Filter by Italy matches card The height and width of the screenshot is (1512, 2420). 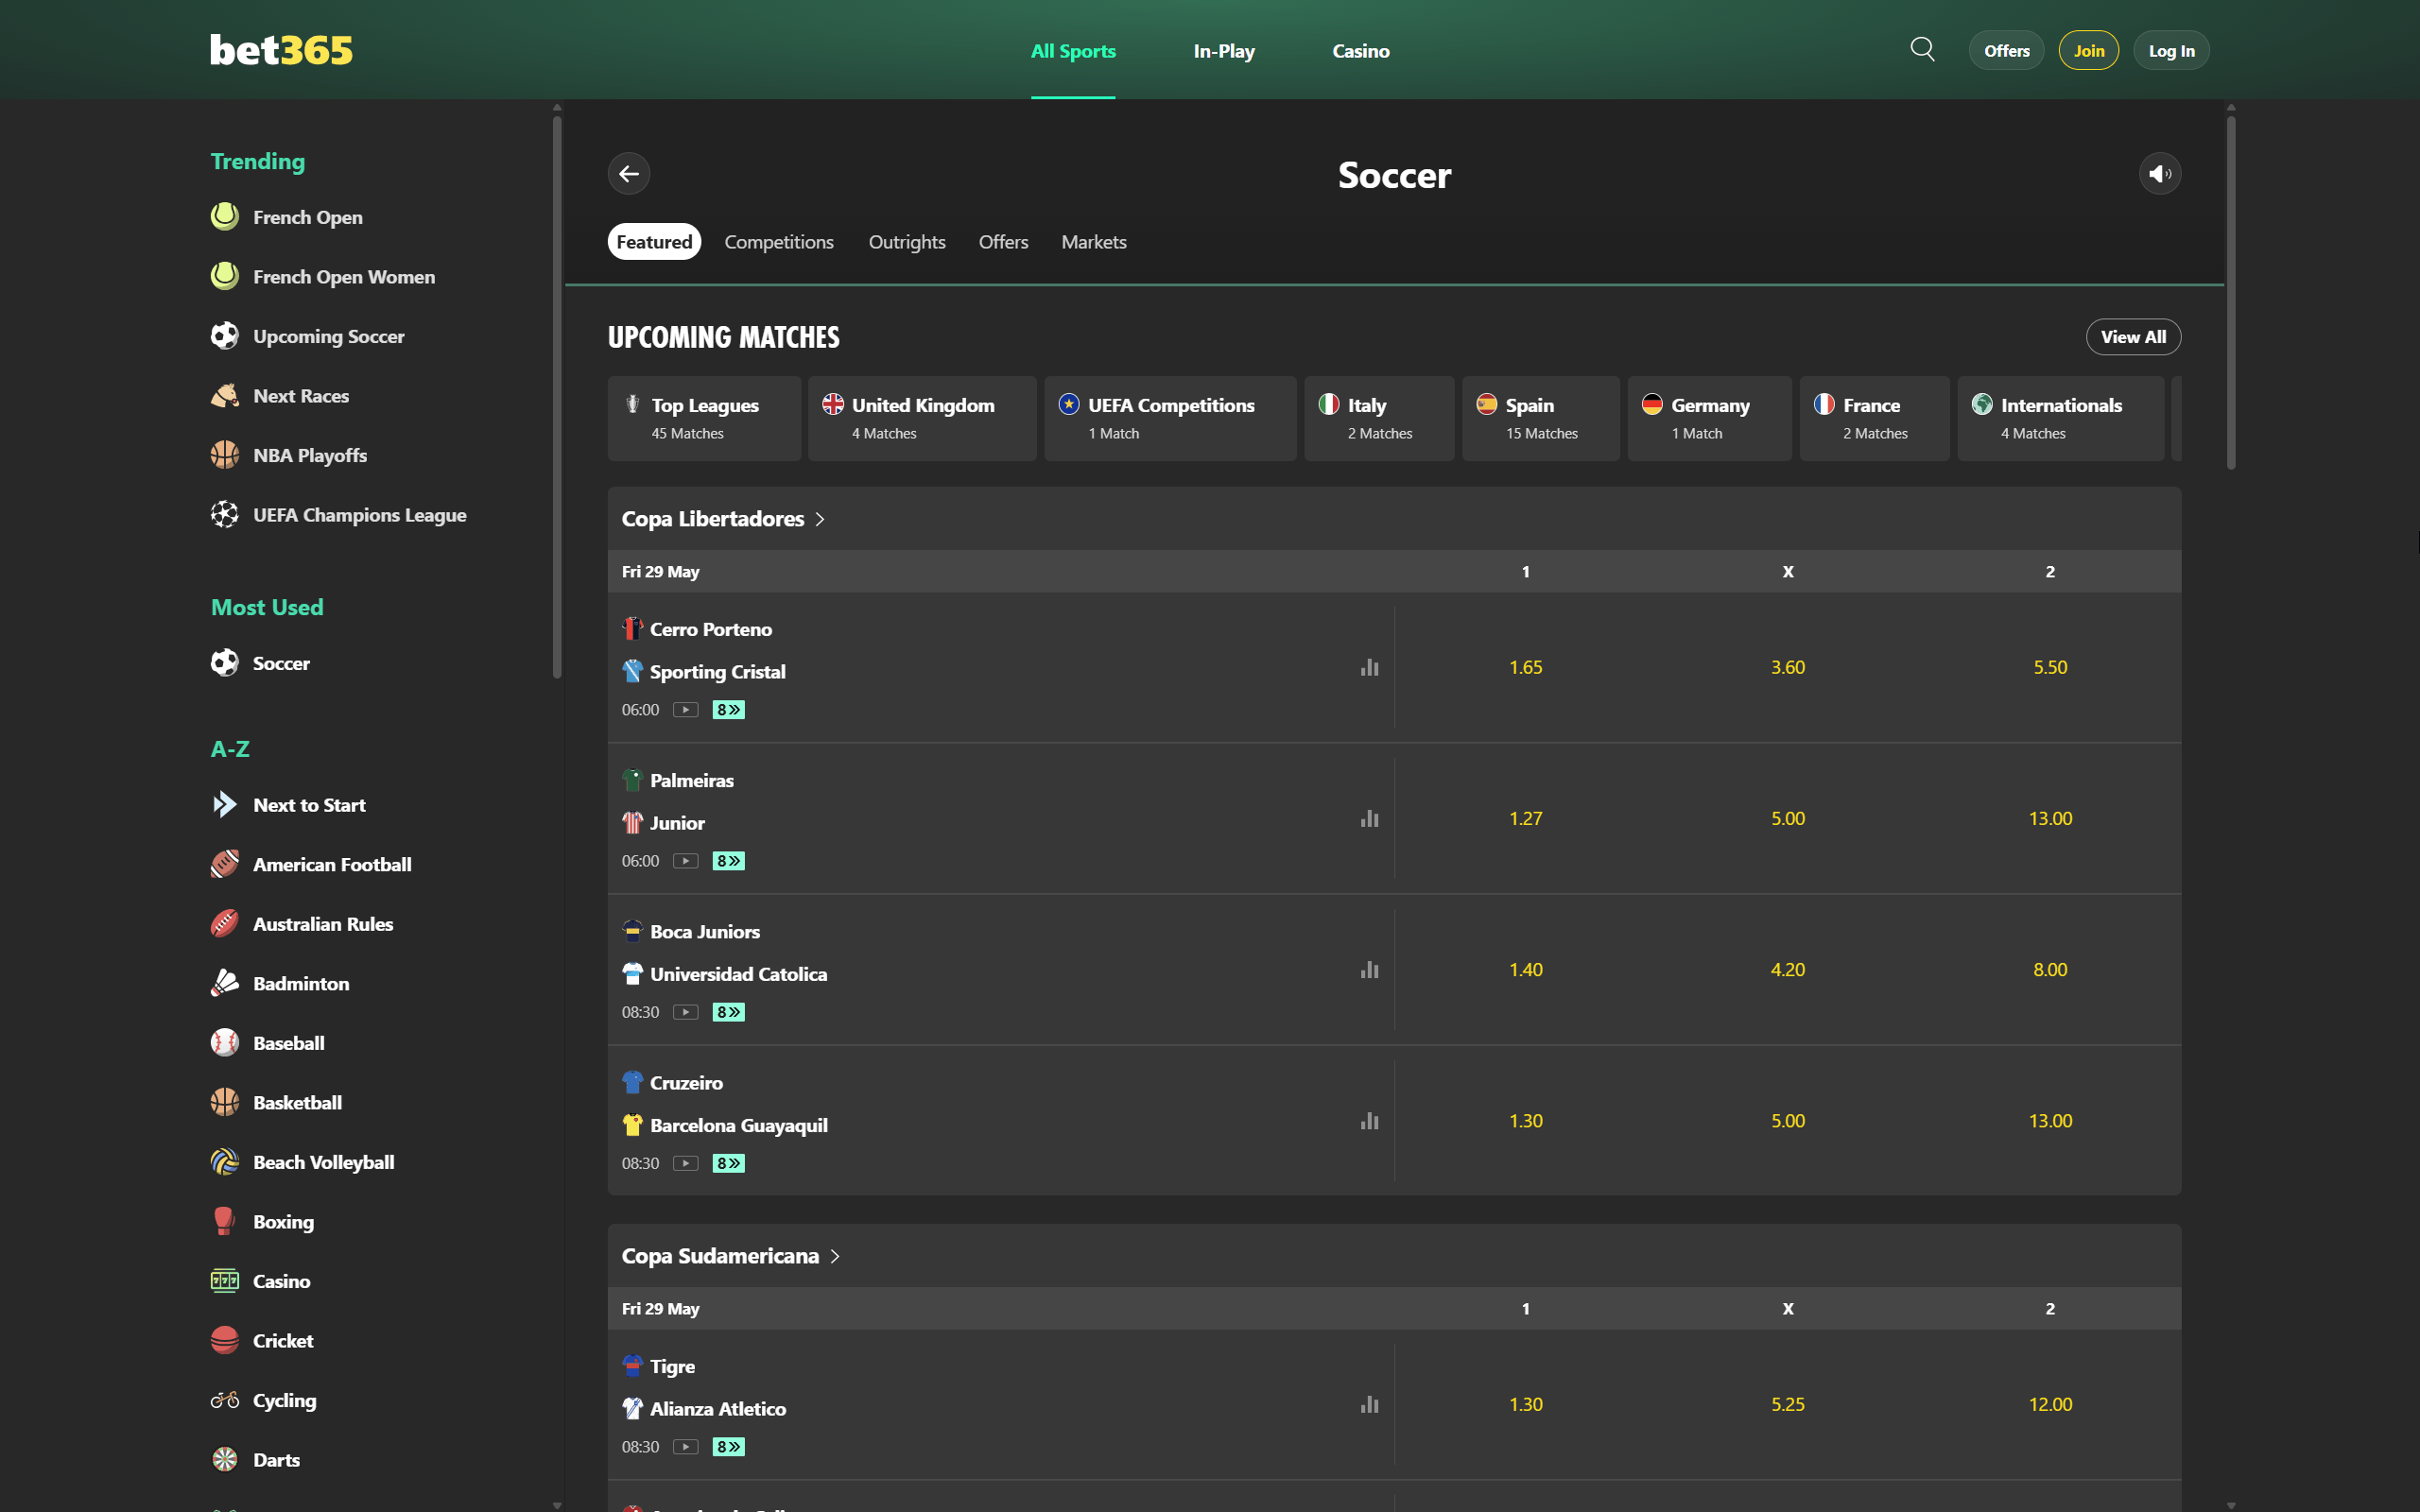(x=1379, y=418)
